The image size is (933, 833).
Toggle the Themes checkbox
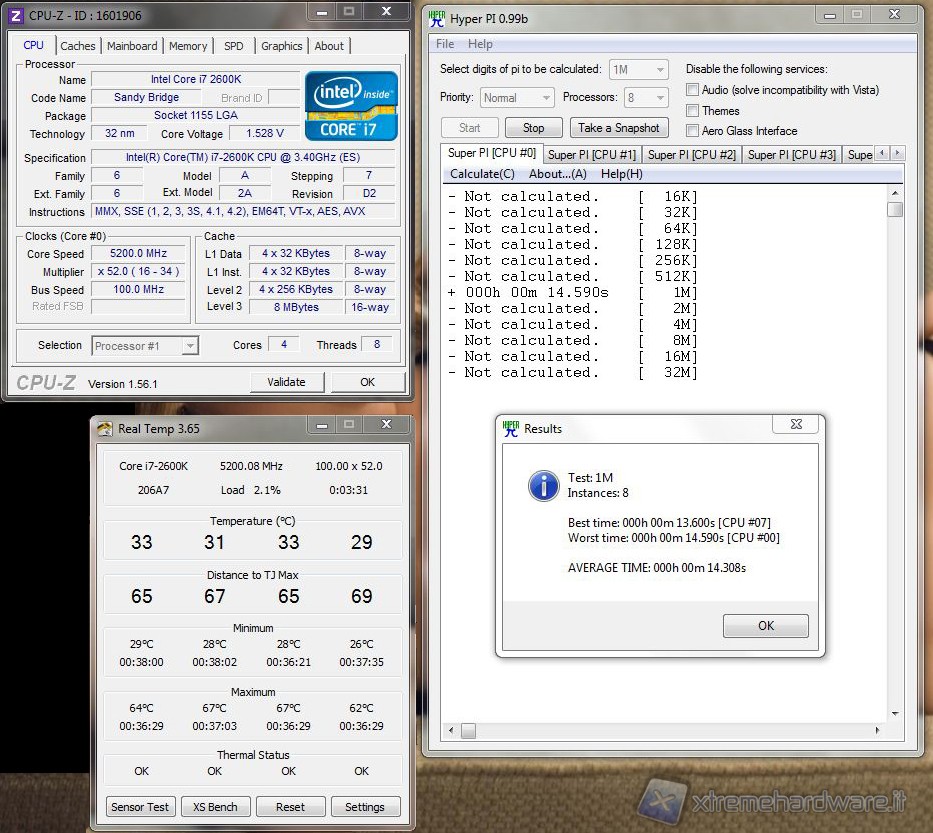pos(692,111)
